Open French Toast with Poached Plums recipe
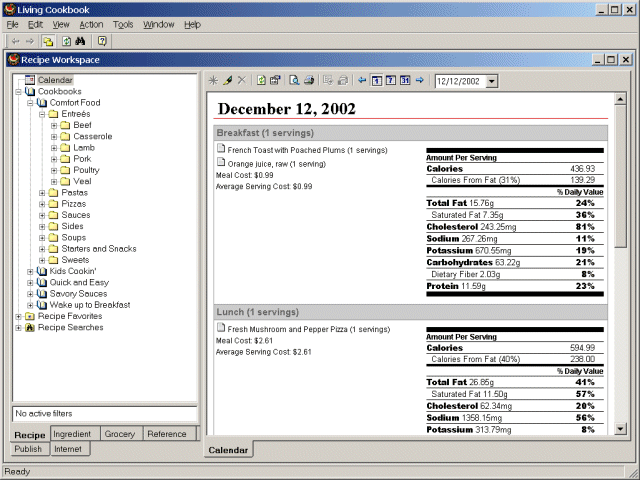The width and height of the screenshot is (640, 480). 307,150
